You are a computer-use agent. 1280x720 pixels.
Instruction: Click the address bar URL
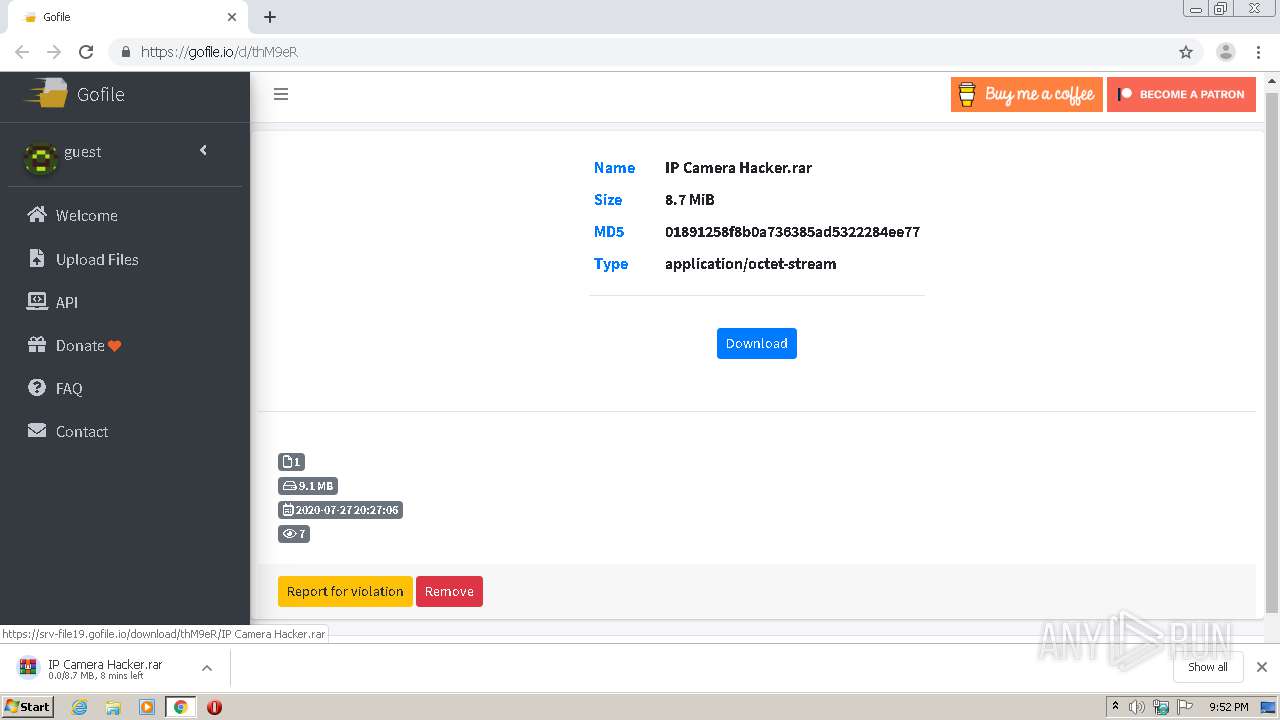(x=219, y=52)
